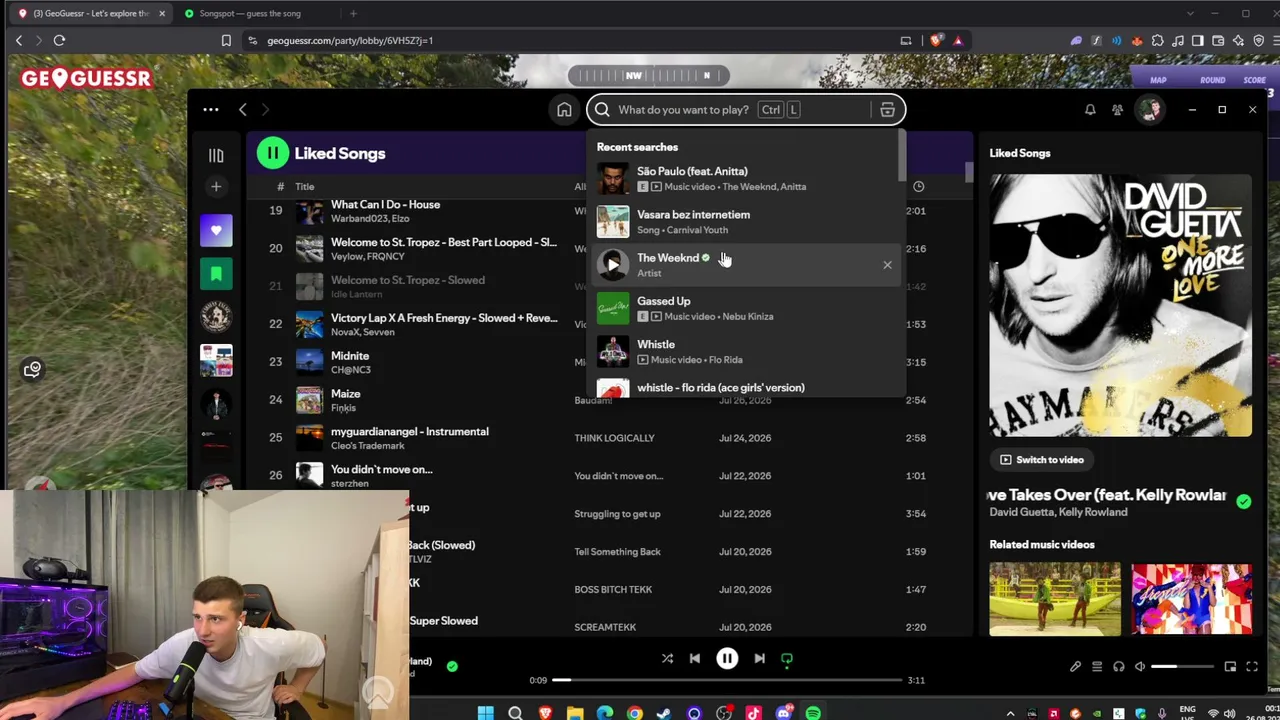This screenshot has width=1280, height=720.
Task: Open Connect to a device headphones icon
Action: [1119, 667]
